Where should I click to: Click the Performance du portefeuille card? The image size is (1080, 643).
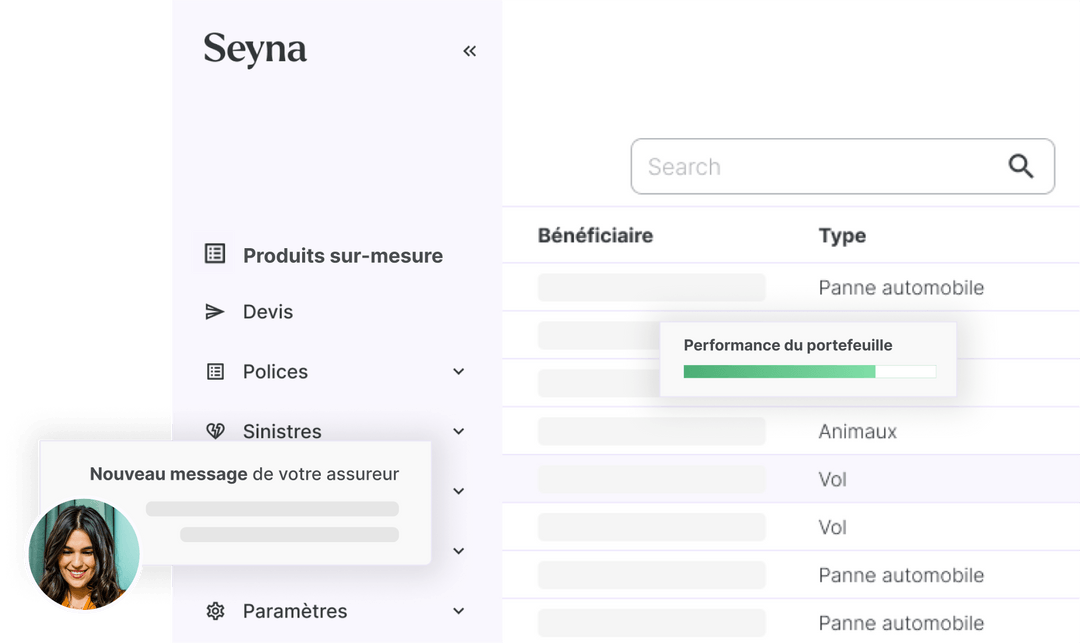click(x=807, y=358)
